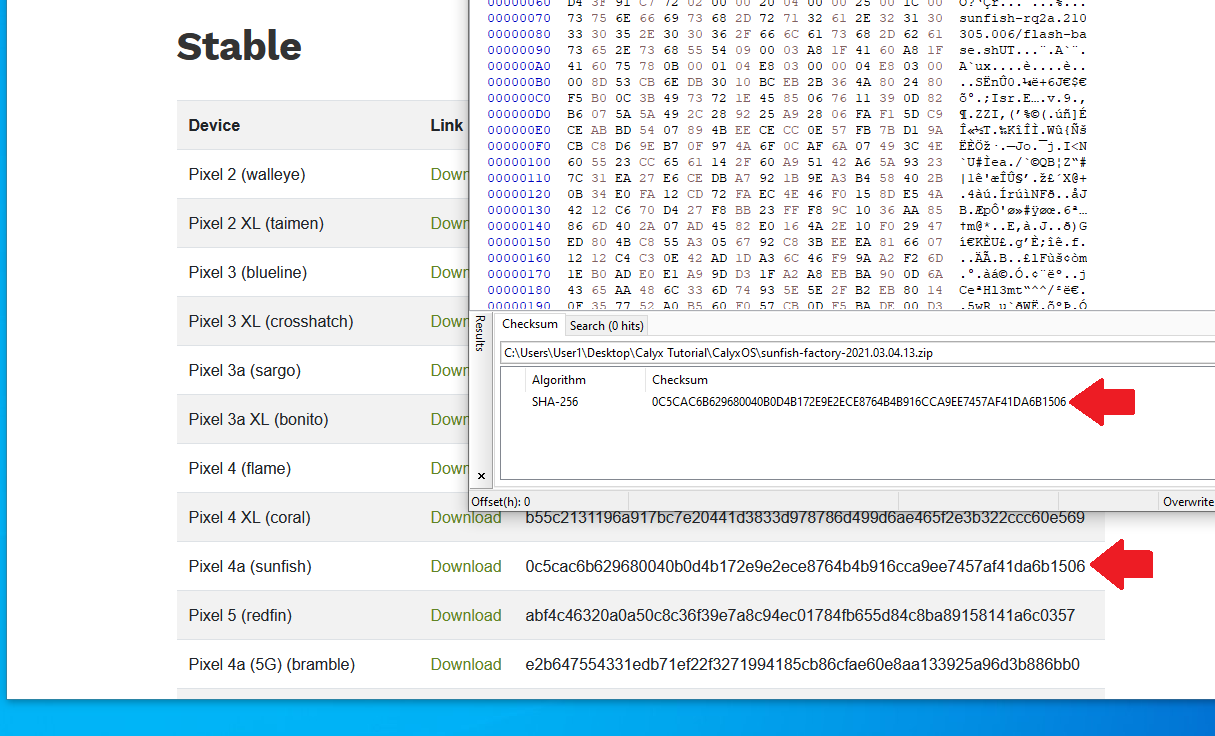The image size is (1215, 736).
Task: Click the Checksum column header
Action: coord(680,380)
